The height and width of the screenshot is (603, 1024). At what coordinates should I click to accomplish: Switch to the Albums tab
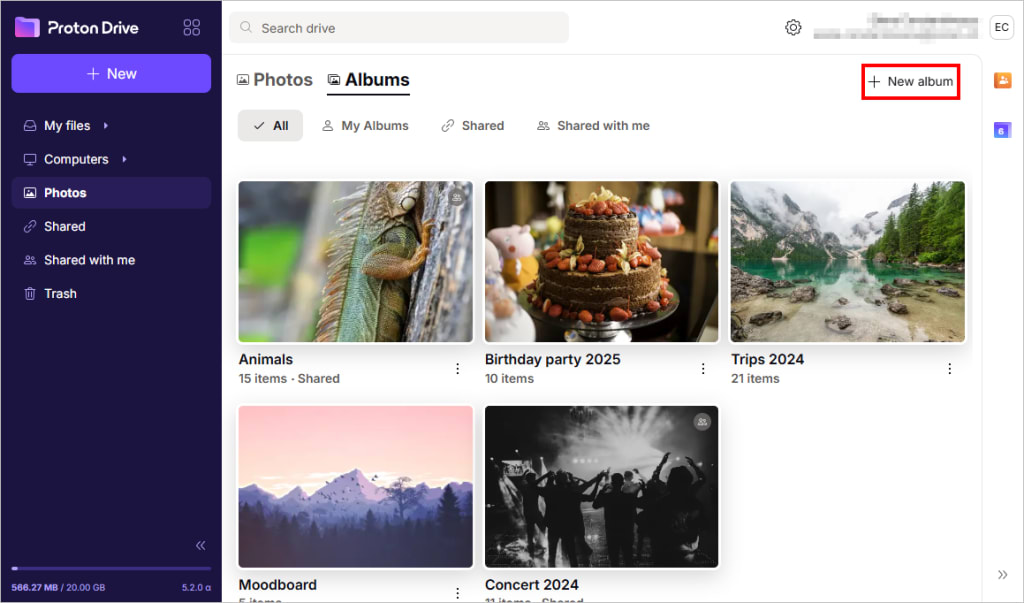368,80
